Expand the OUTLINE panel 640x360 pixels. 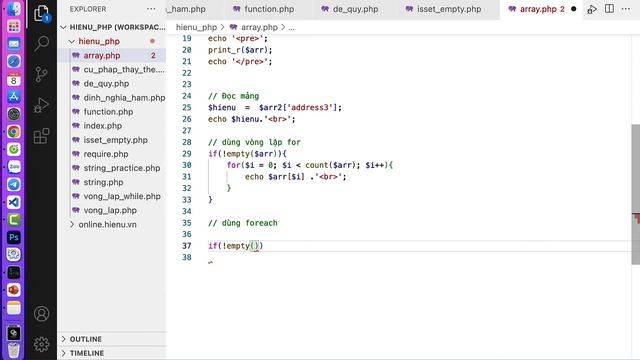click(x=112, y=339)
